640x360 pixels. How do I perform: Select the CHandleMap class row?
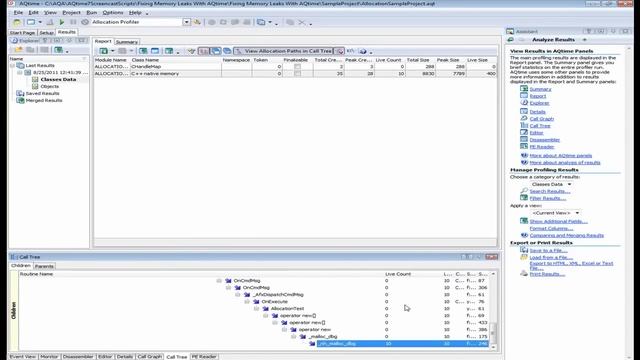pyautogui.click(x=295, y=67)
